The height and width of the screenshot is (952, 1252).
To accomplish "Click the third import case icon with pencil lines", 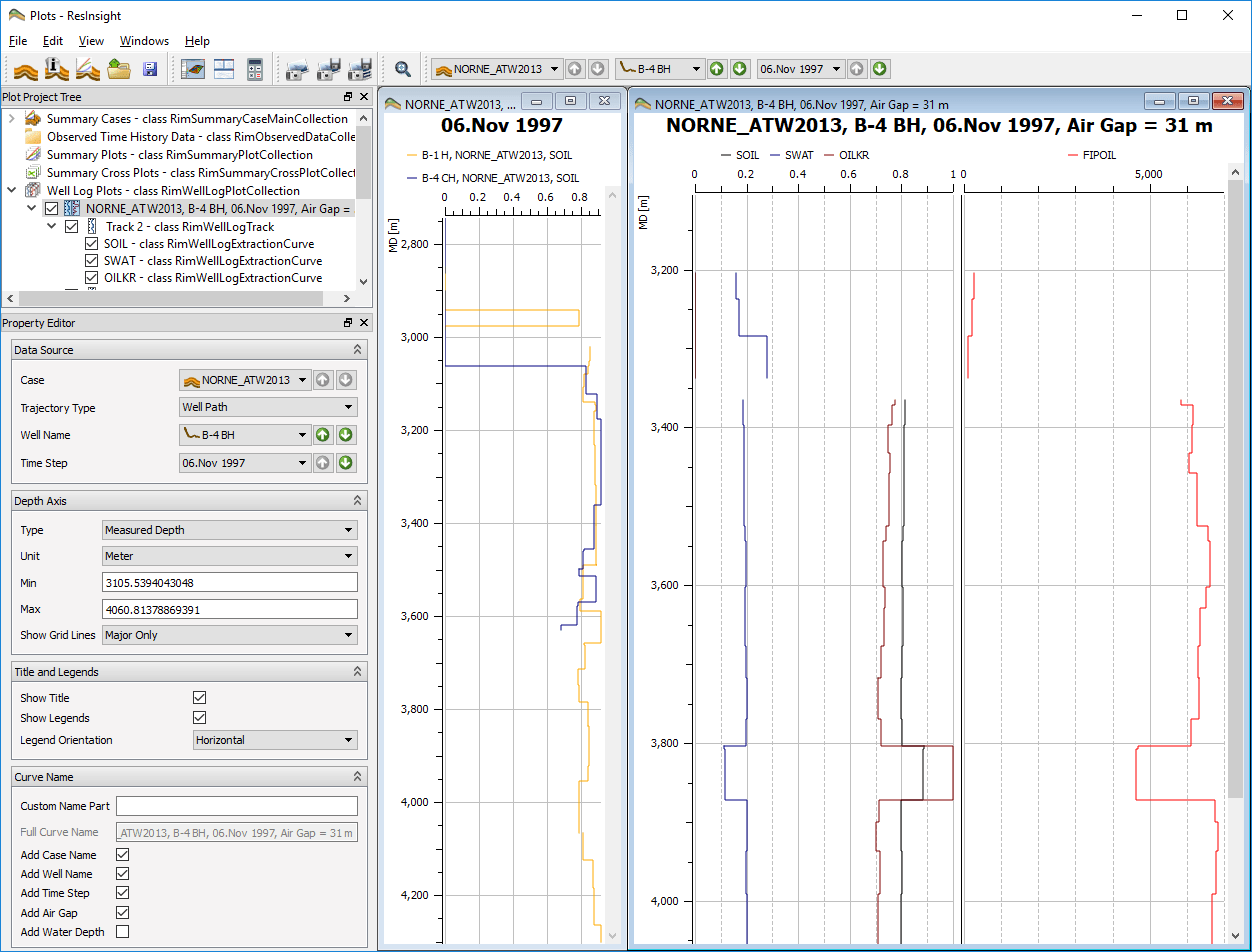I will (x=89, y=69).
